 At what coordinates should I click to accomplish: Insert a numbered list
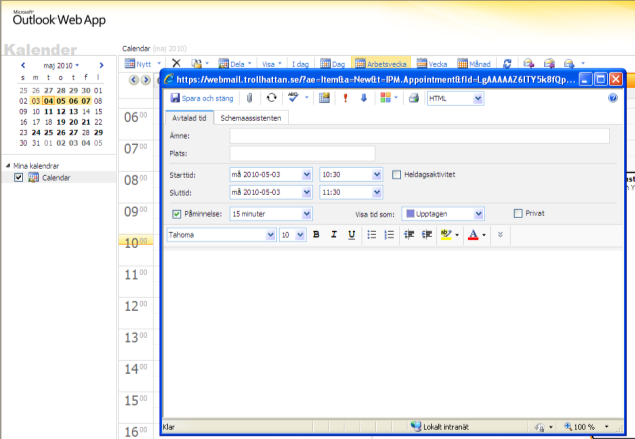pos(389,234)
